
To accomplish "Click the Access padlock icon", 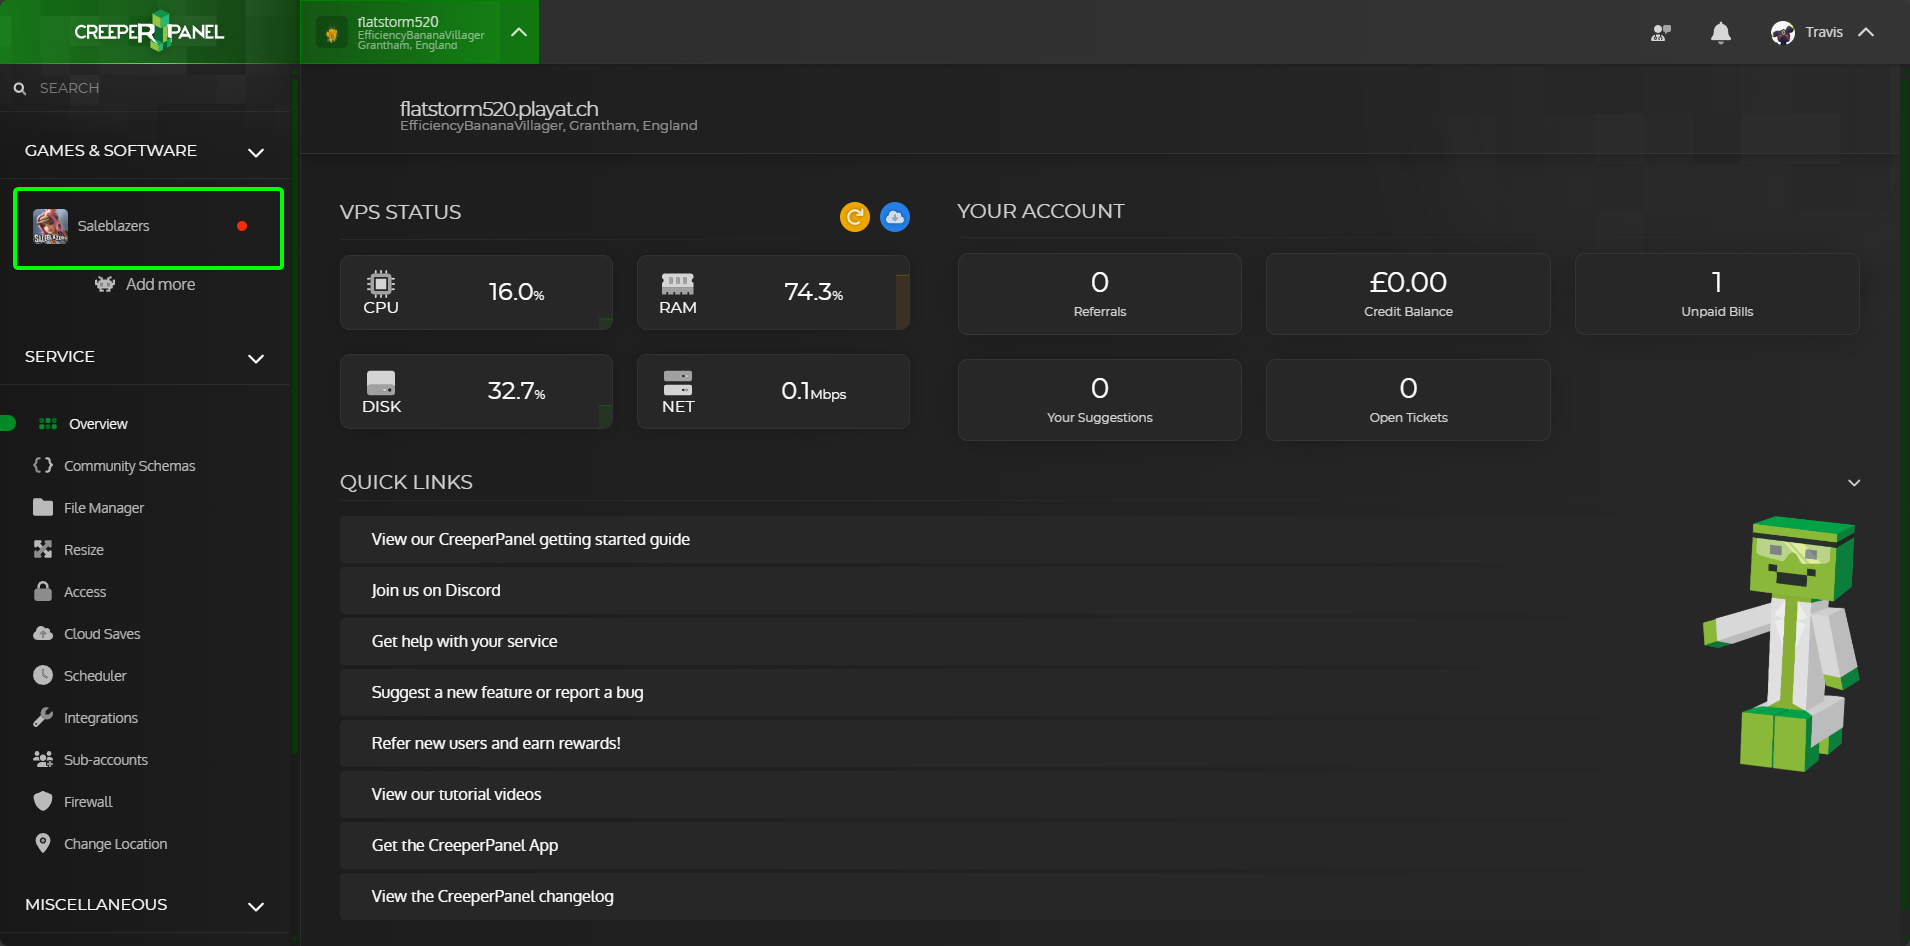I will tap(43, 591).
